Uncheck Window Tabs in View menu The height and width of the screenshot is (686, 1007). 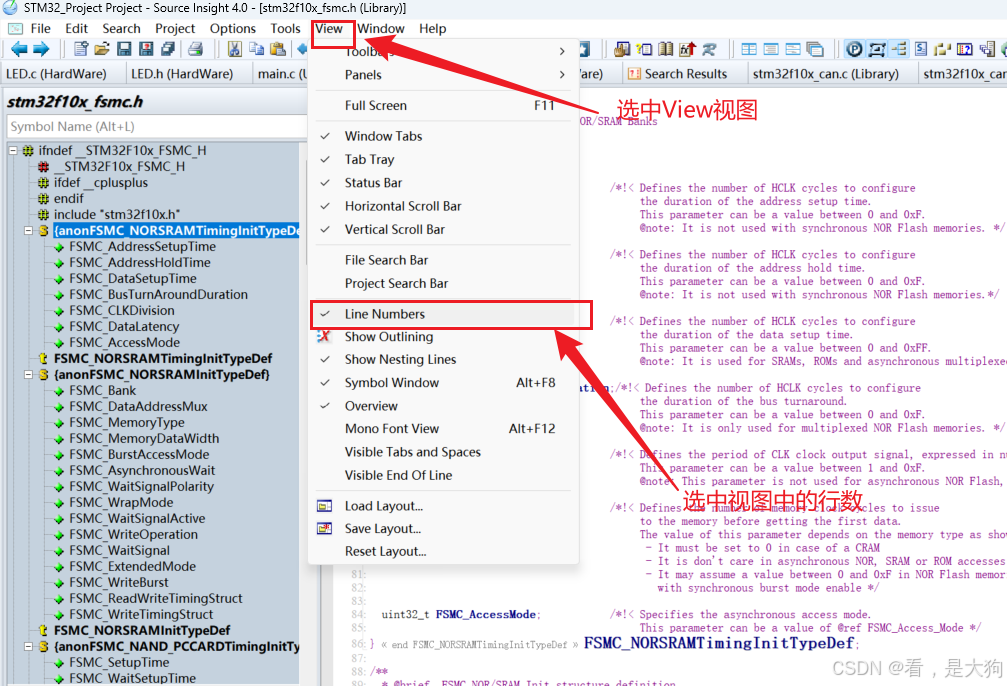(x=444, y=136)
